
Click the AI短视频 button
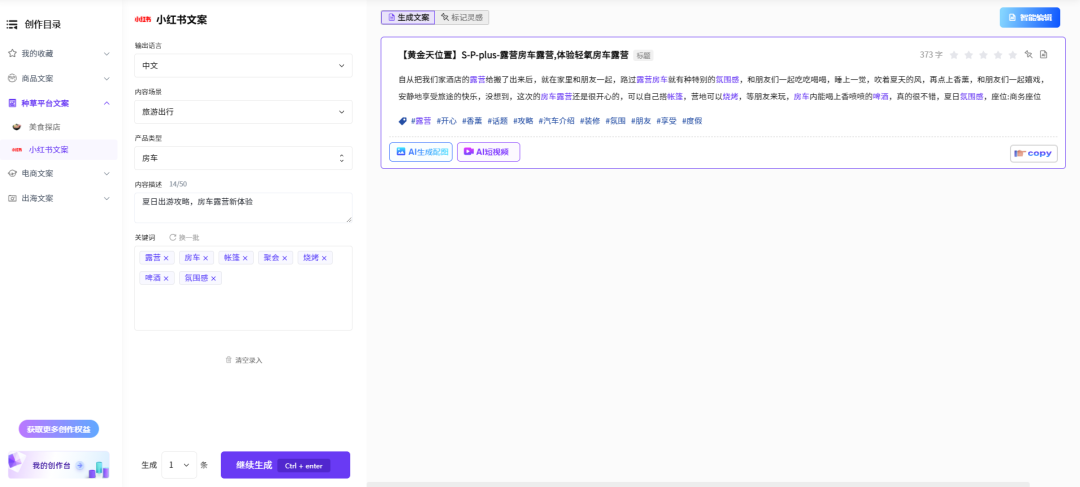pos(488,152)
